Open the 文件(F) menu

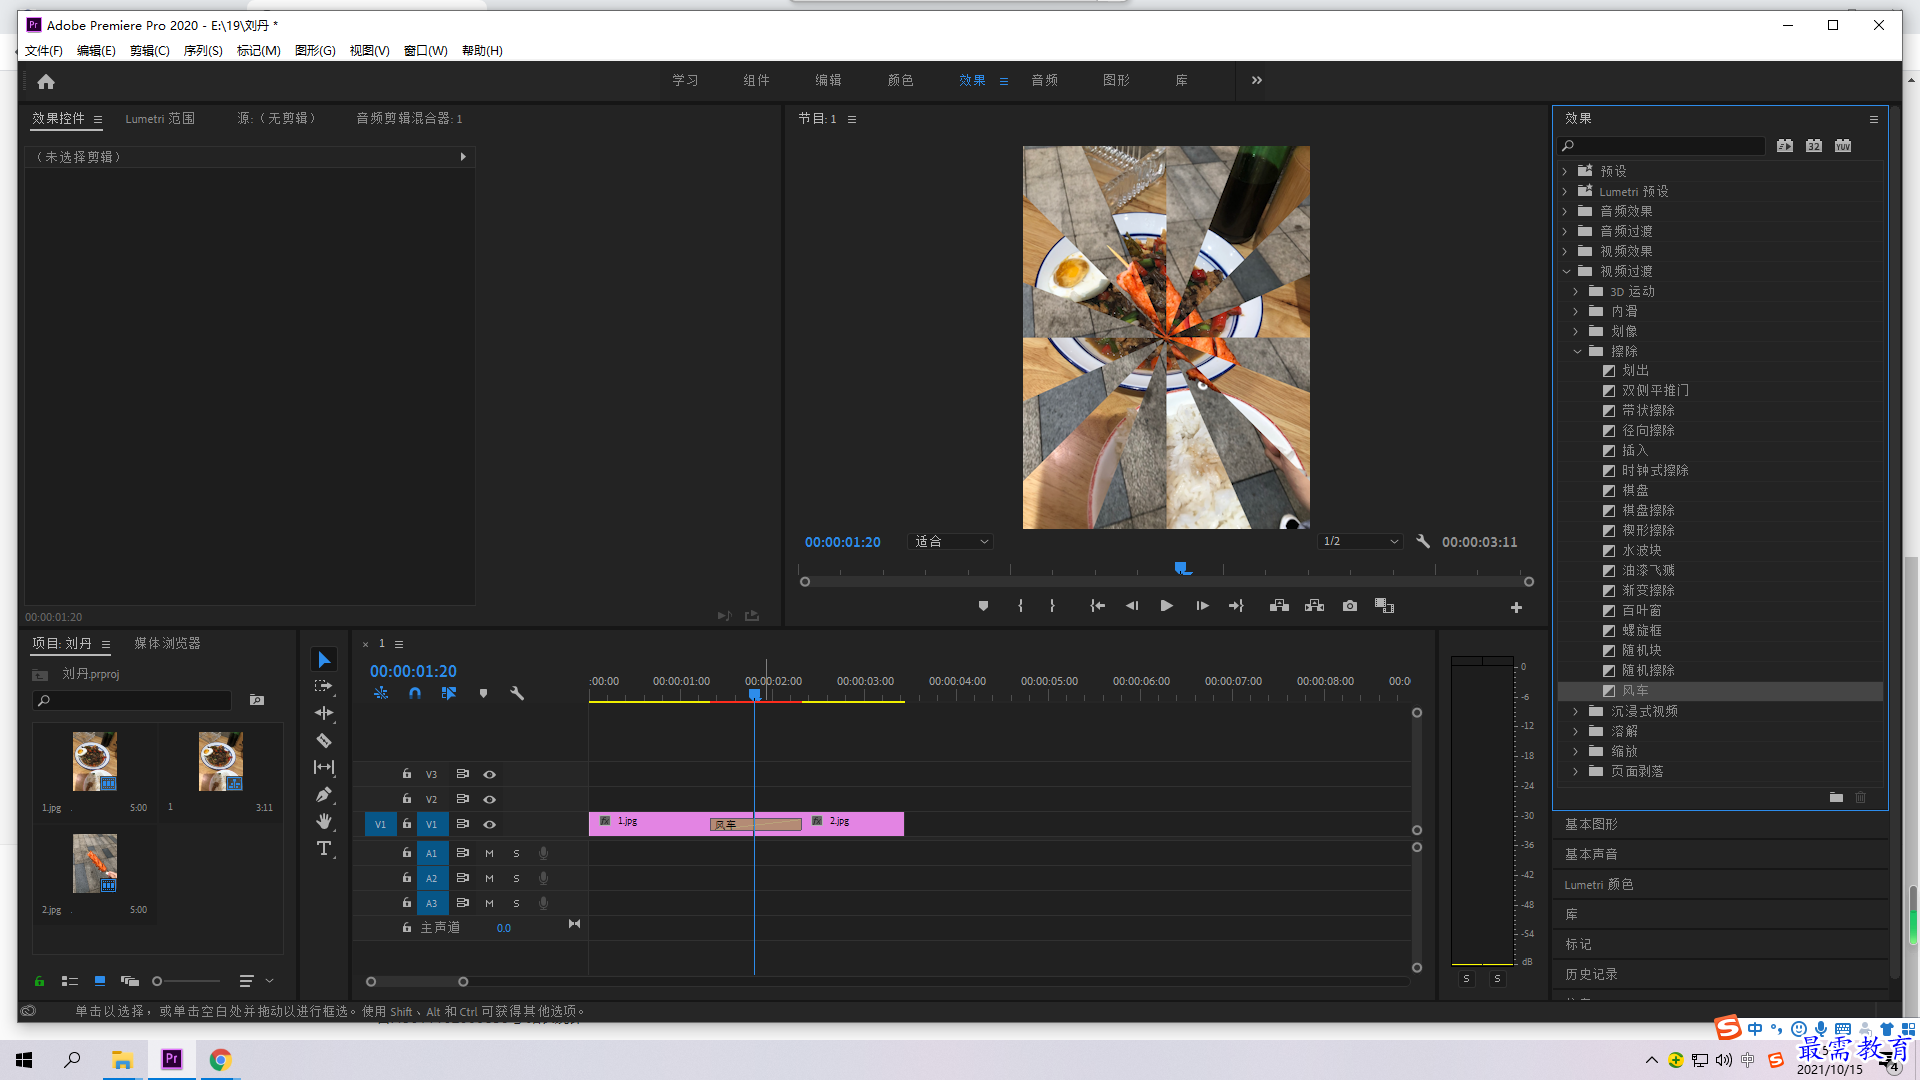click(x=44, y=50)
